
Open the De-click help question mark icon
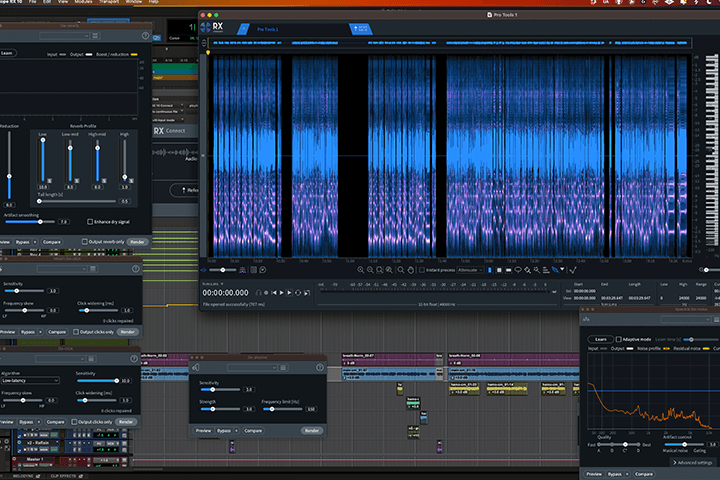point(134,358)
